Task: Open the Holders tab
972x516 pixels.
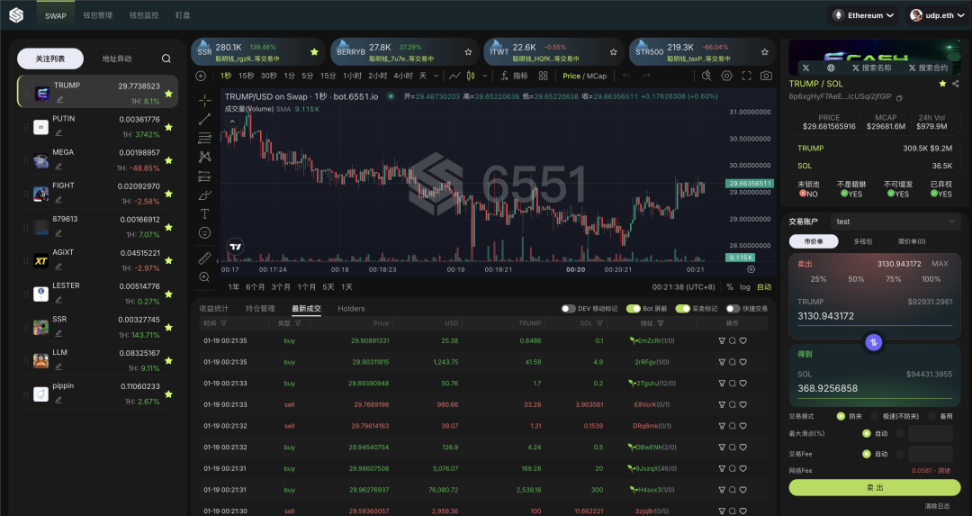Action: coord(351,308)
